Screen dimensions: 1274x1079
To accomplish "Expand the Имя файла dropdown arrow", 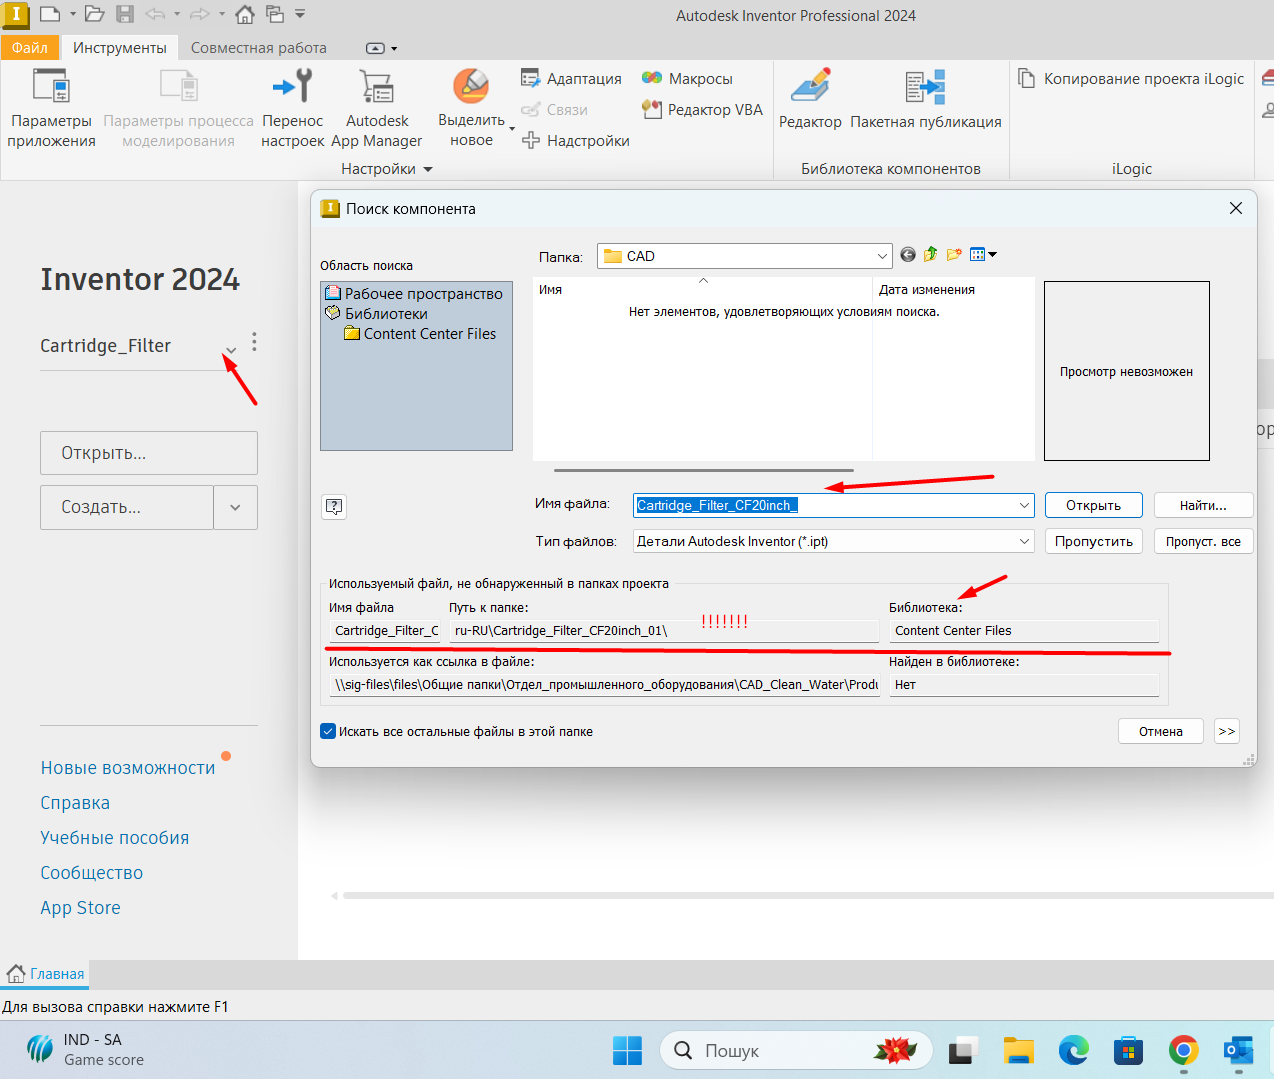I will tap(1024, 505).
